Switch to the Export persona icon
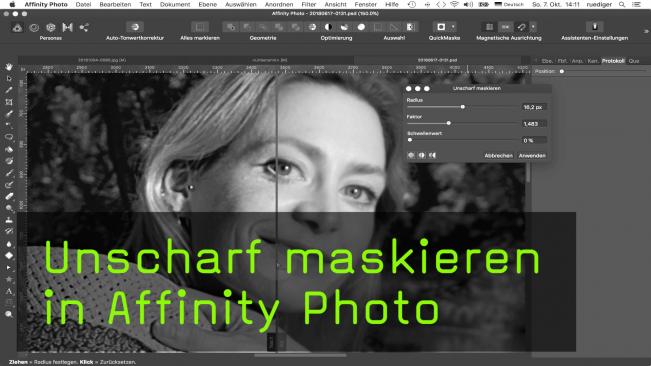 point(84,27)
